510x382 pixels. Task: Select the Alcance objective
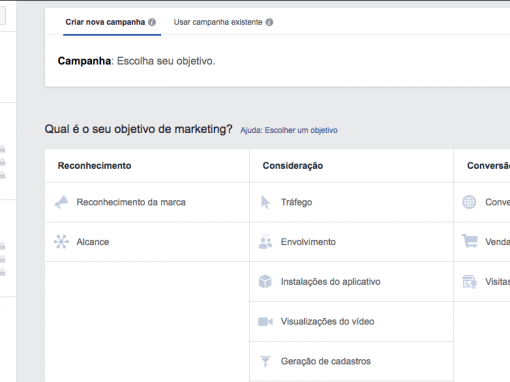click(x=147, y=242)
